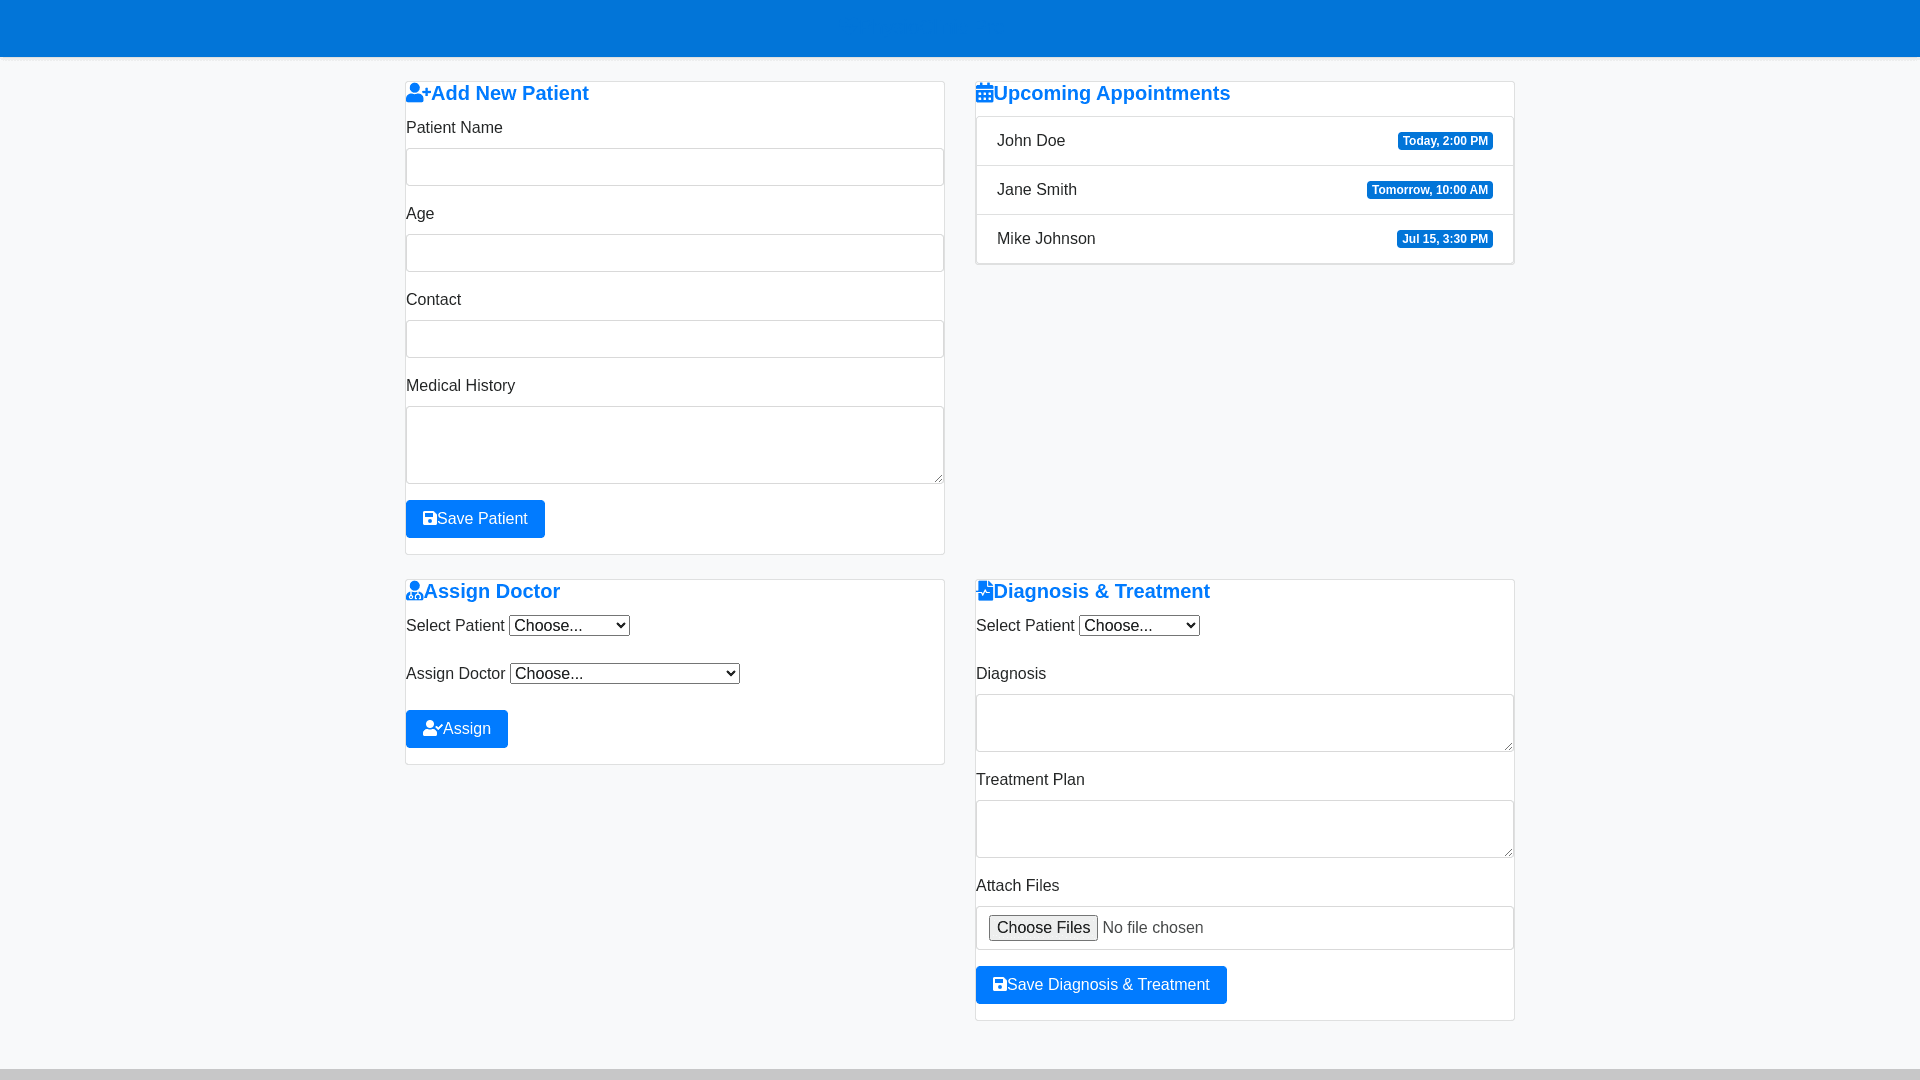
Task: Click the Medical History text area
Action: [674, 444]
